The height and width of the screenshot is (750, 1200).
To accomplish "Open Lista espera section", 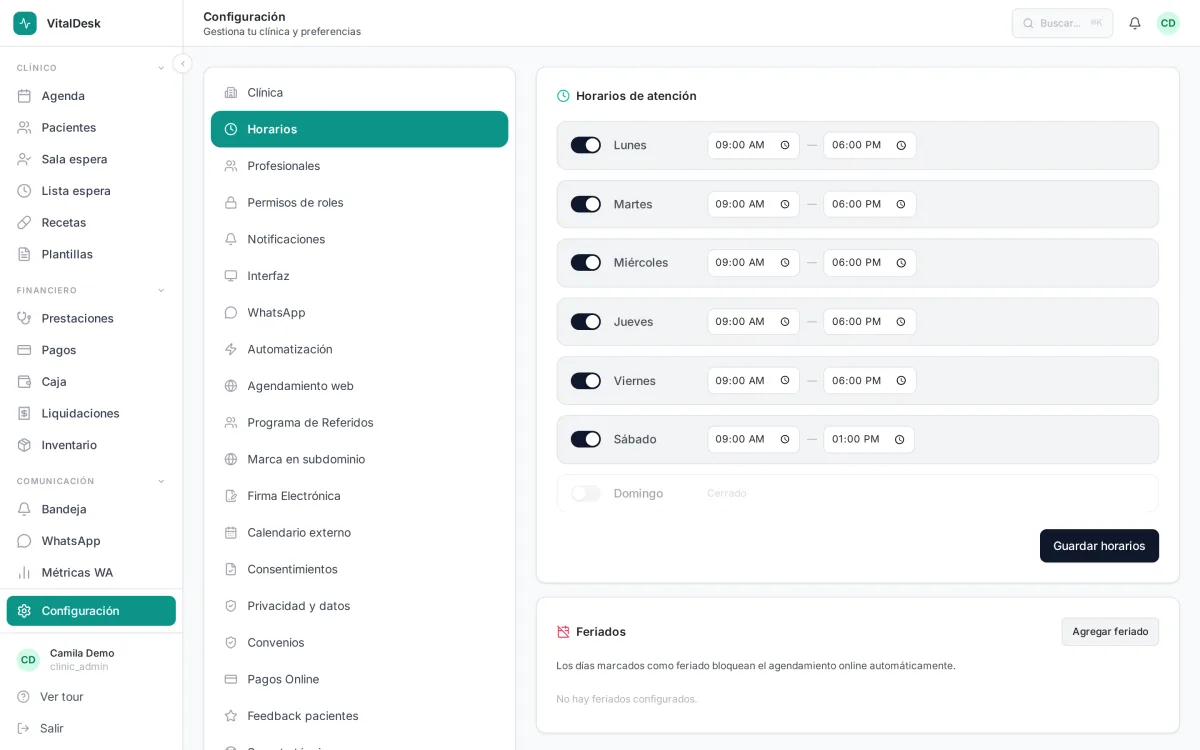I will [x=91, y=191].
